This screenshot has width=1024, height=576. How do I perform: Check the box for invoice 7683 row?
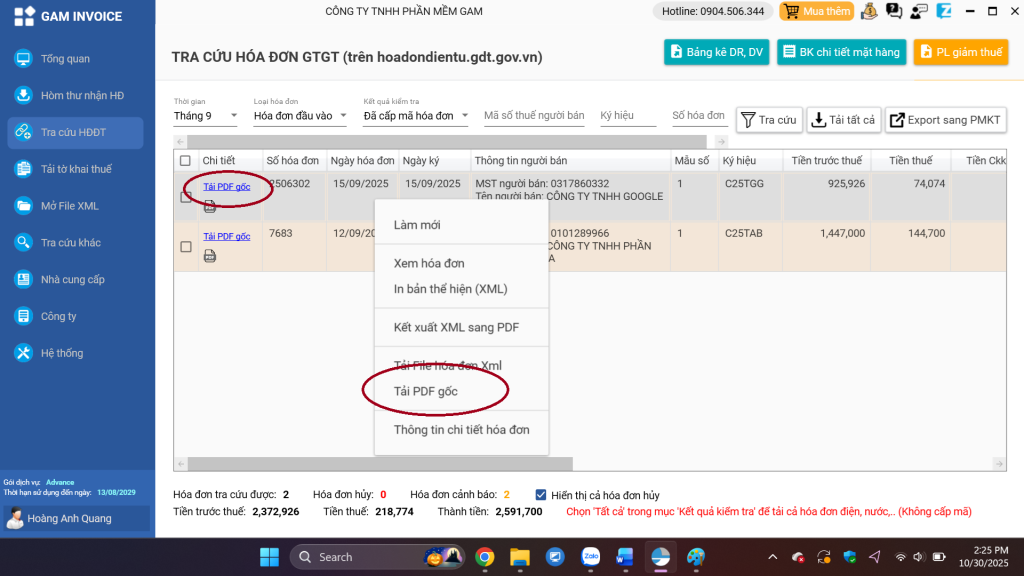185,247
